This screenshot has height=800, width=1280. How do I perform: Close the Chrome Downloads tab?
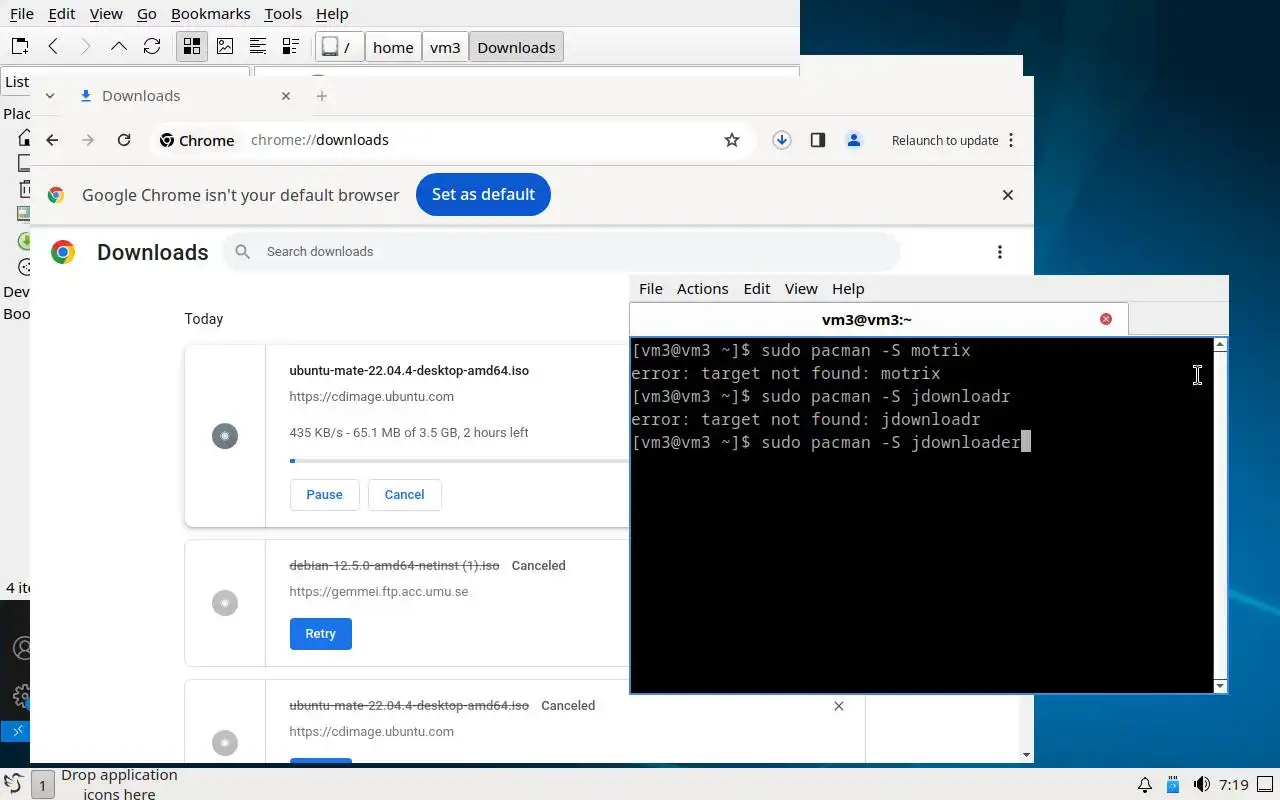pos(286,96)
